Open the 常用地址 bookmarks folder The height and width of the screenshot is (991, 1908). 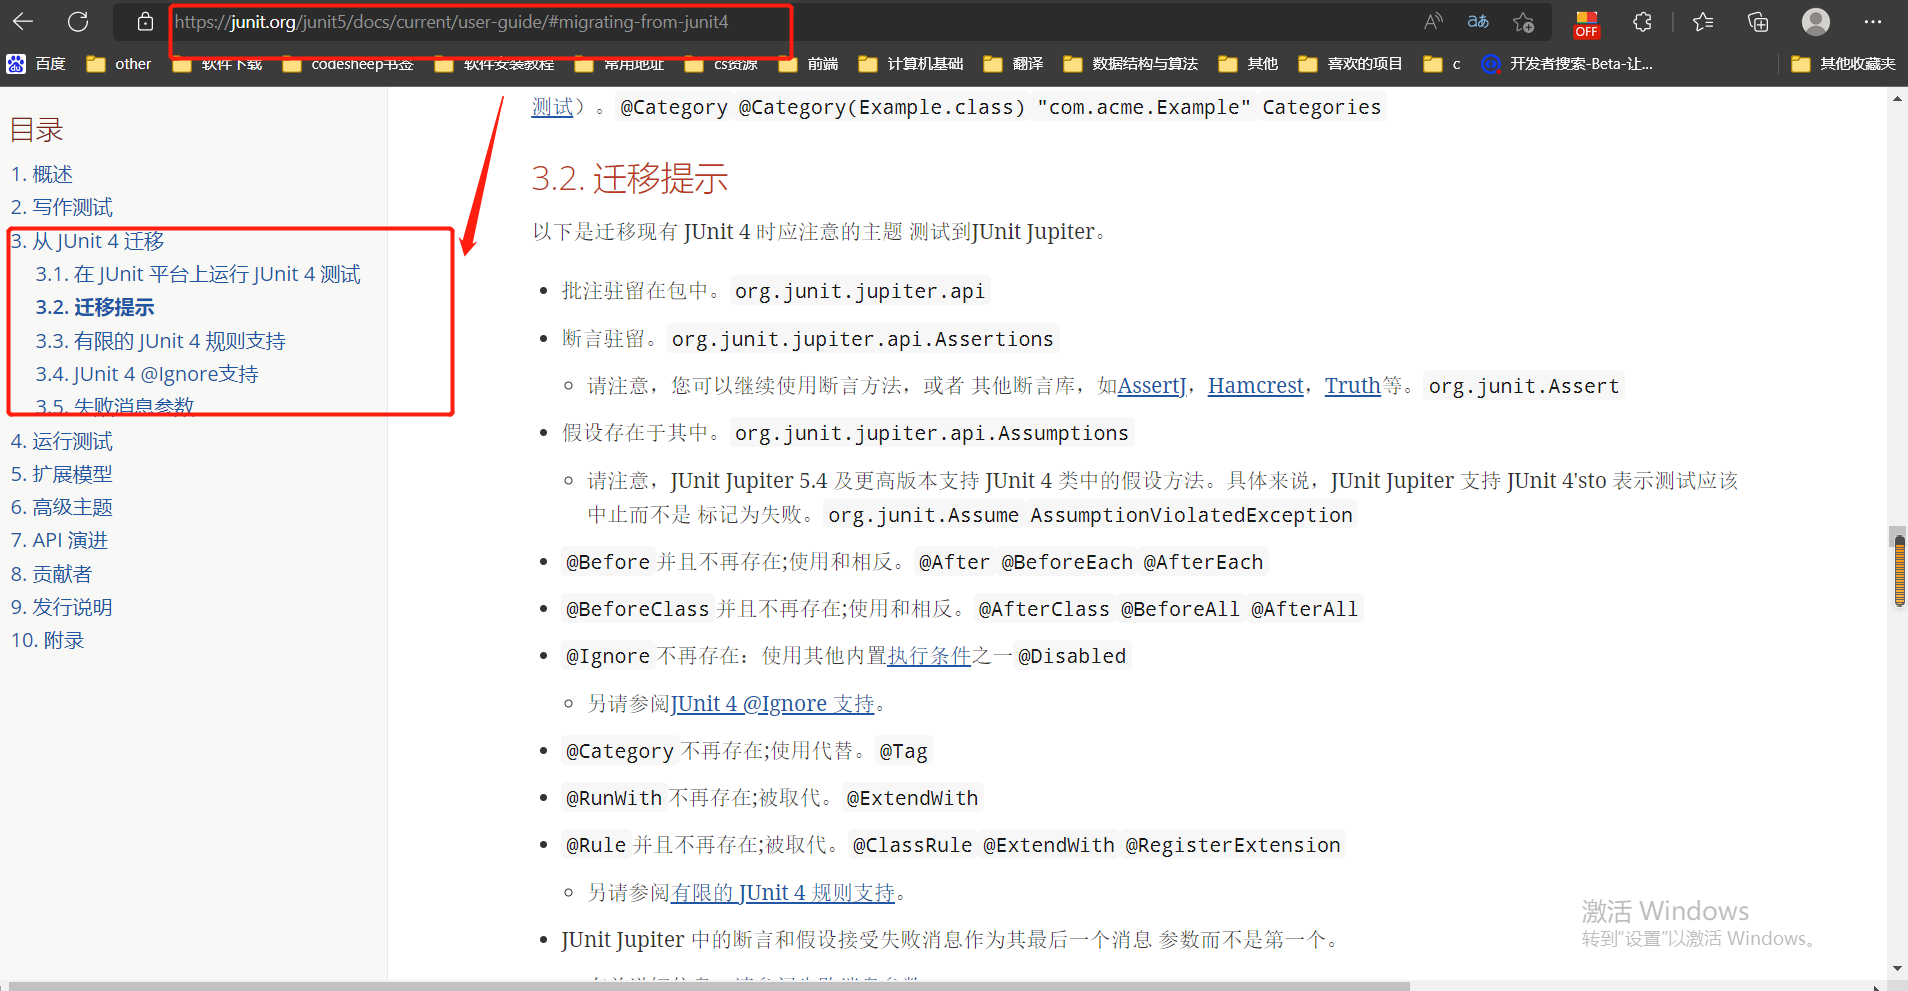tap(620, 64)
